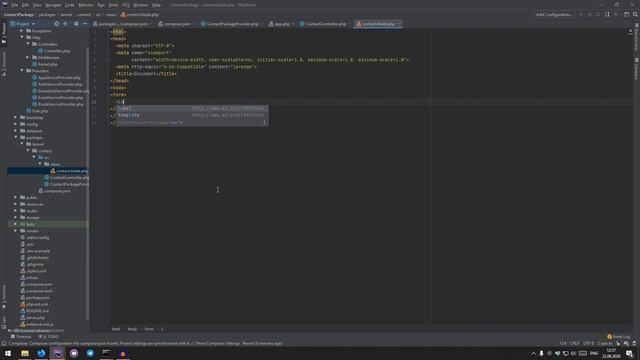Viewport: 640px width, 360px height.
Task: Click the tool windows toggle icon at bottom-left corner
Action: 4,343
